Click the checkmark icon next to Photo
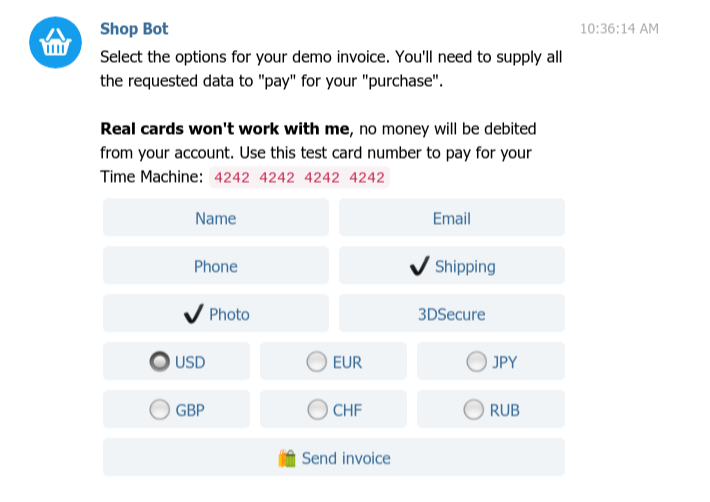The image size is (710, 502). (194, 314)
